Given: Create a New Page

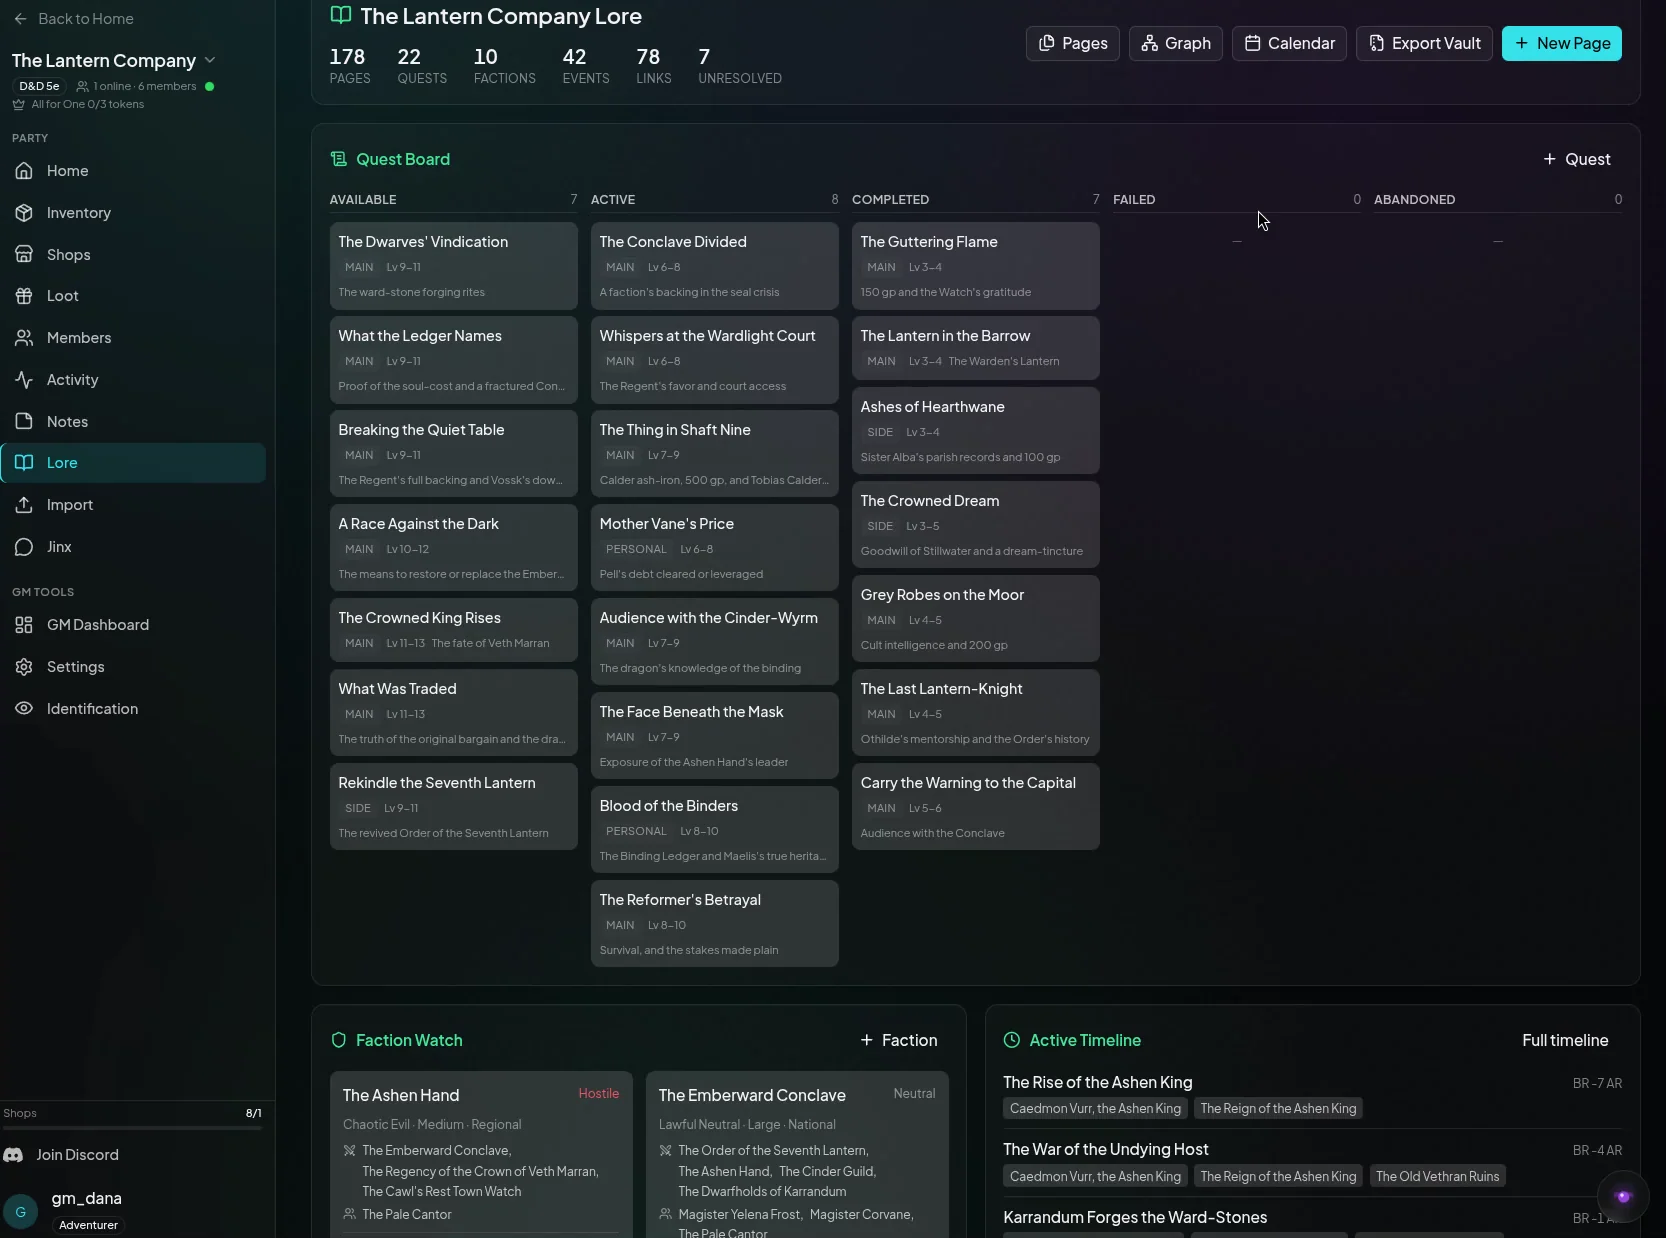Looking at the screenshot, I should coord(1562,43).
